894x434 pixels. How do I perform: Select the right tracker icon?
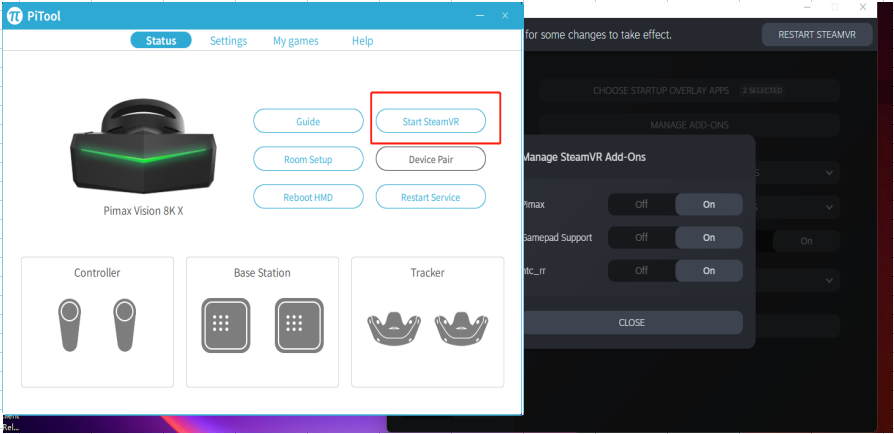coord(461,328)
